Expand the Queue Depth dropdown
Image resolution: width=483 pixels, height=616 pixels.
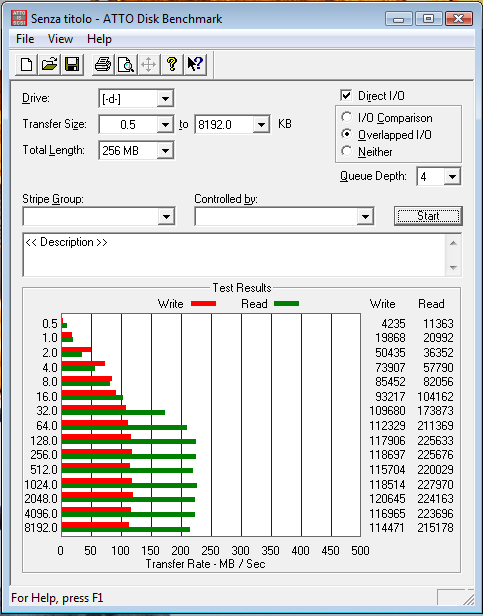[452, 176]
